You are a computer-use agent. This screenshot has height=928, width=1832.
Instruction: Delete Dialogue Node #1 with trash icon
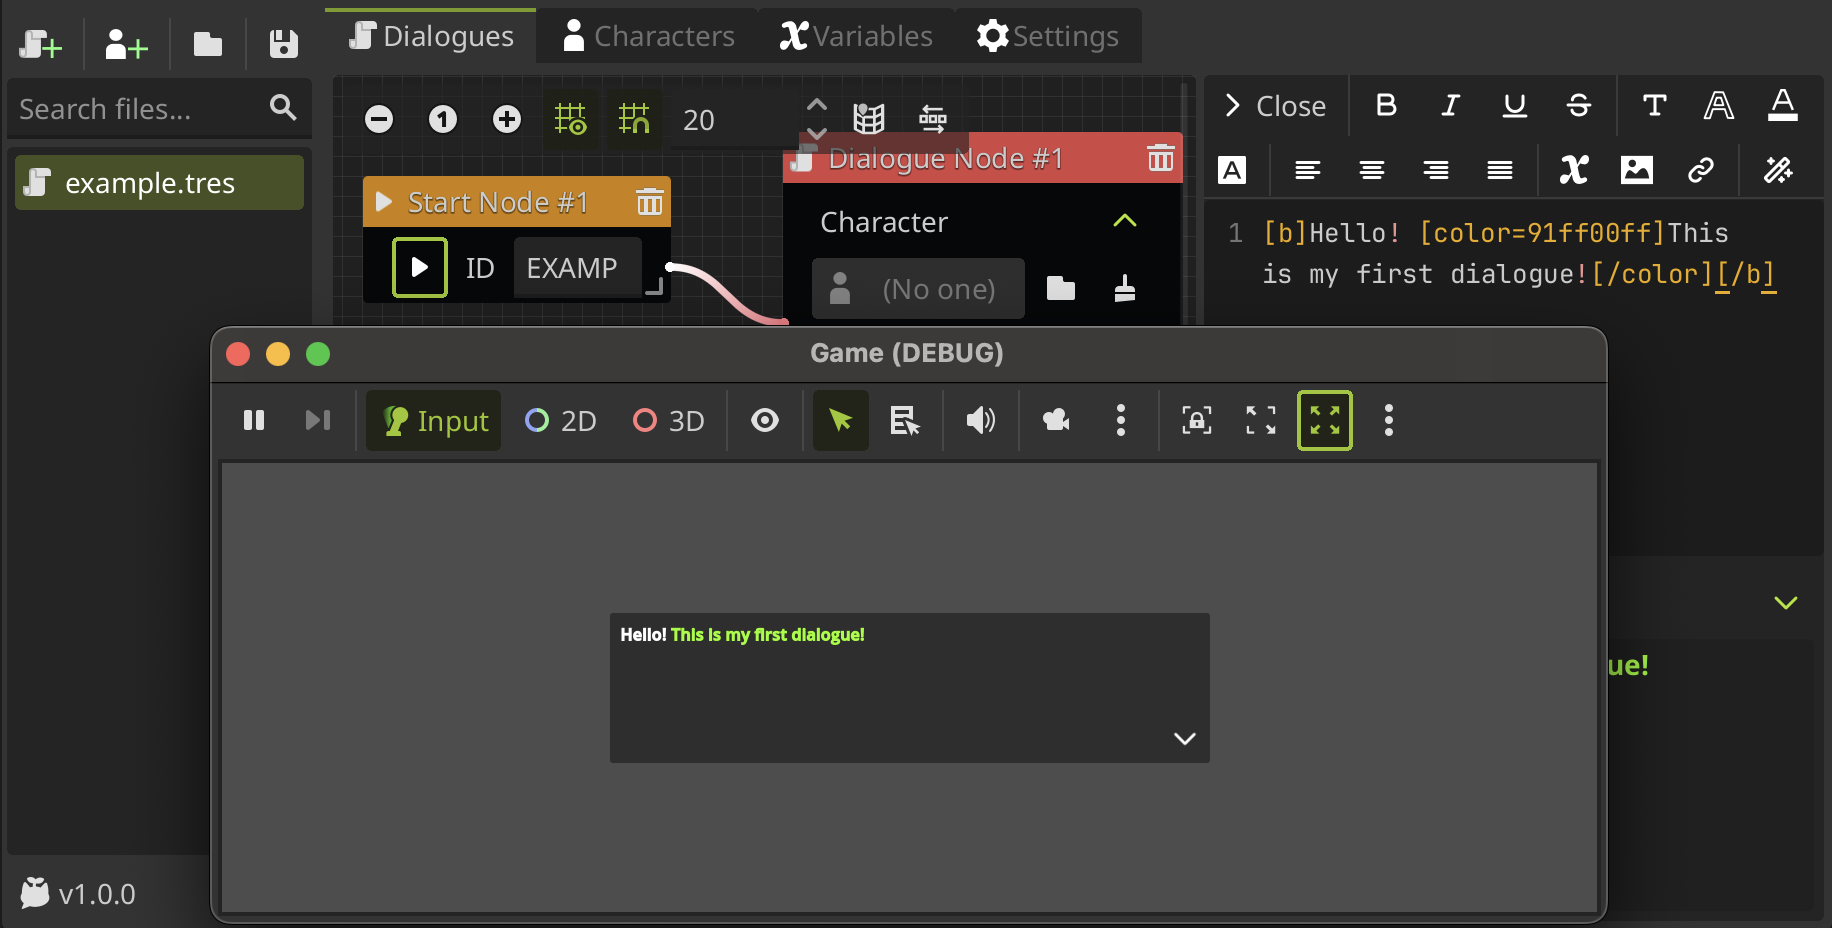tap(1160, 158)
